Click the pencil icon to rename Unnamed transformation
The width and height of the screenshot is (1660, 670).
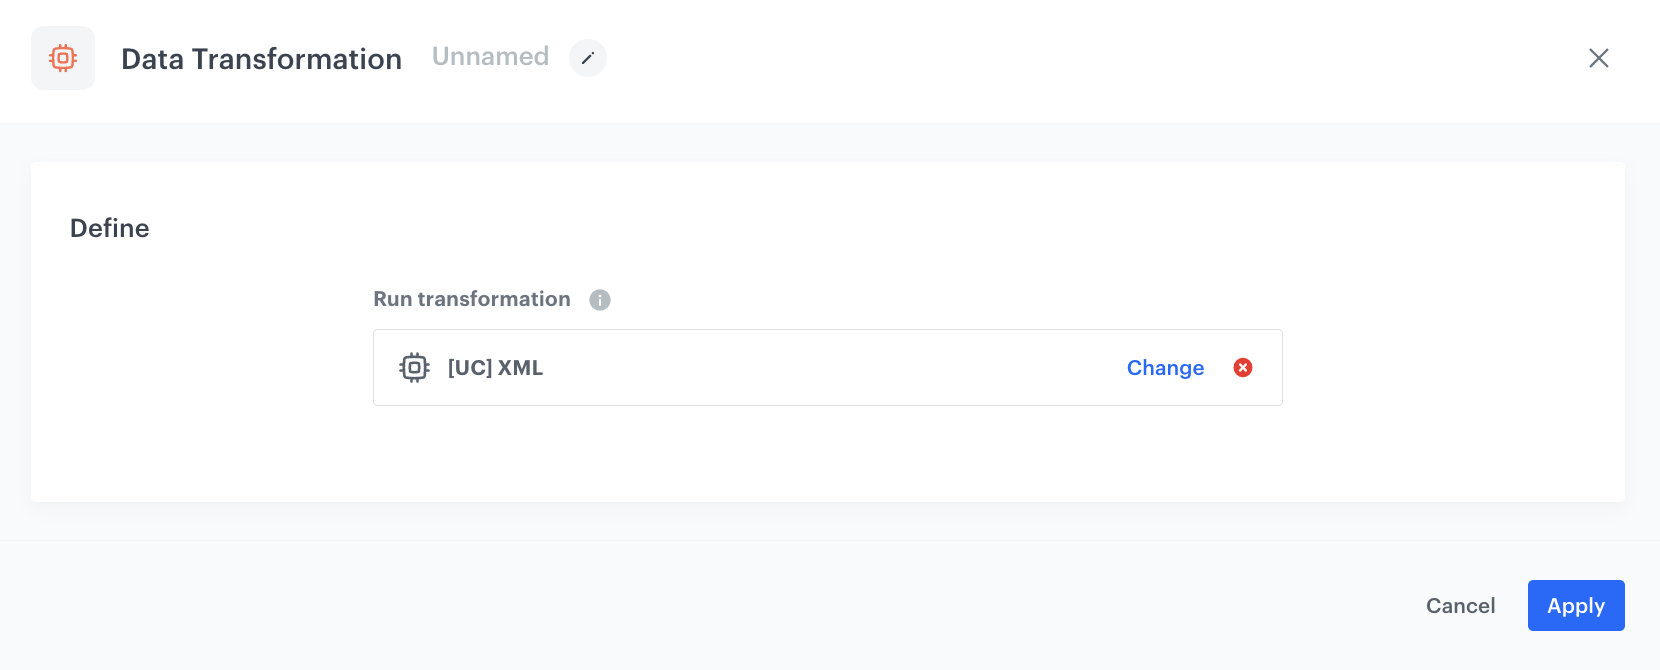click(x=588, y=58)
